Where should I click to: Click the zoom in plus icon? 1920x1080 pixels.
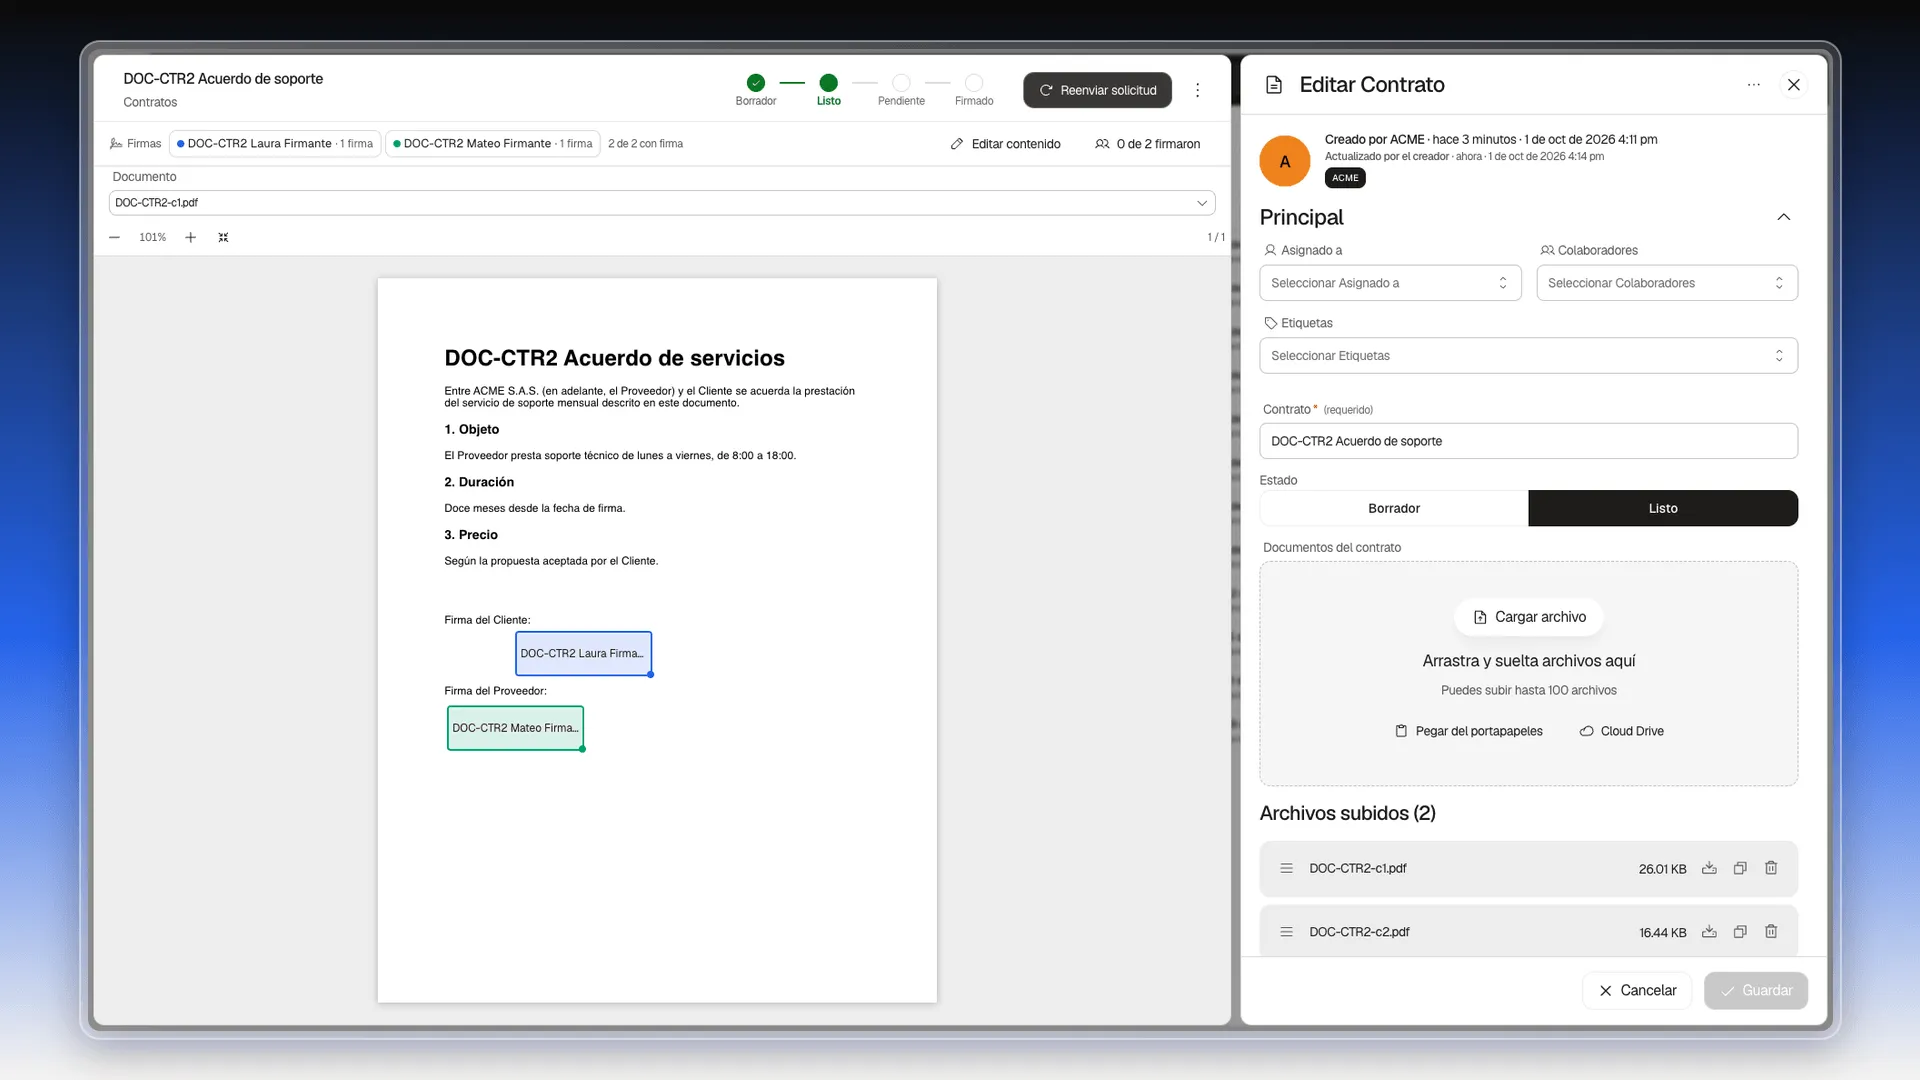[x=190, y=238]
